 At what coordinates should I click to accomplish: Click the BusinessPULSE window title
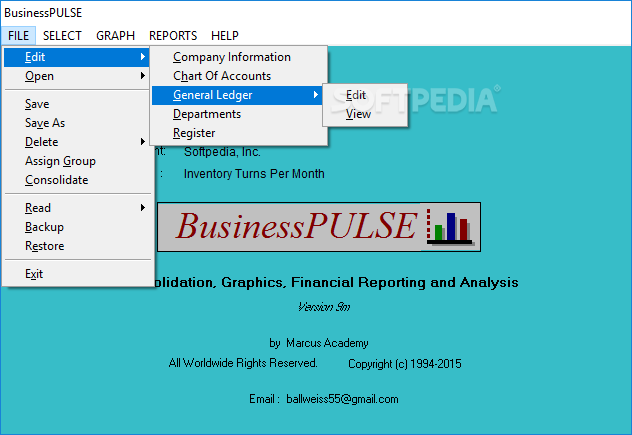43,13
